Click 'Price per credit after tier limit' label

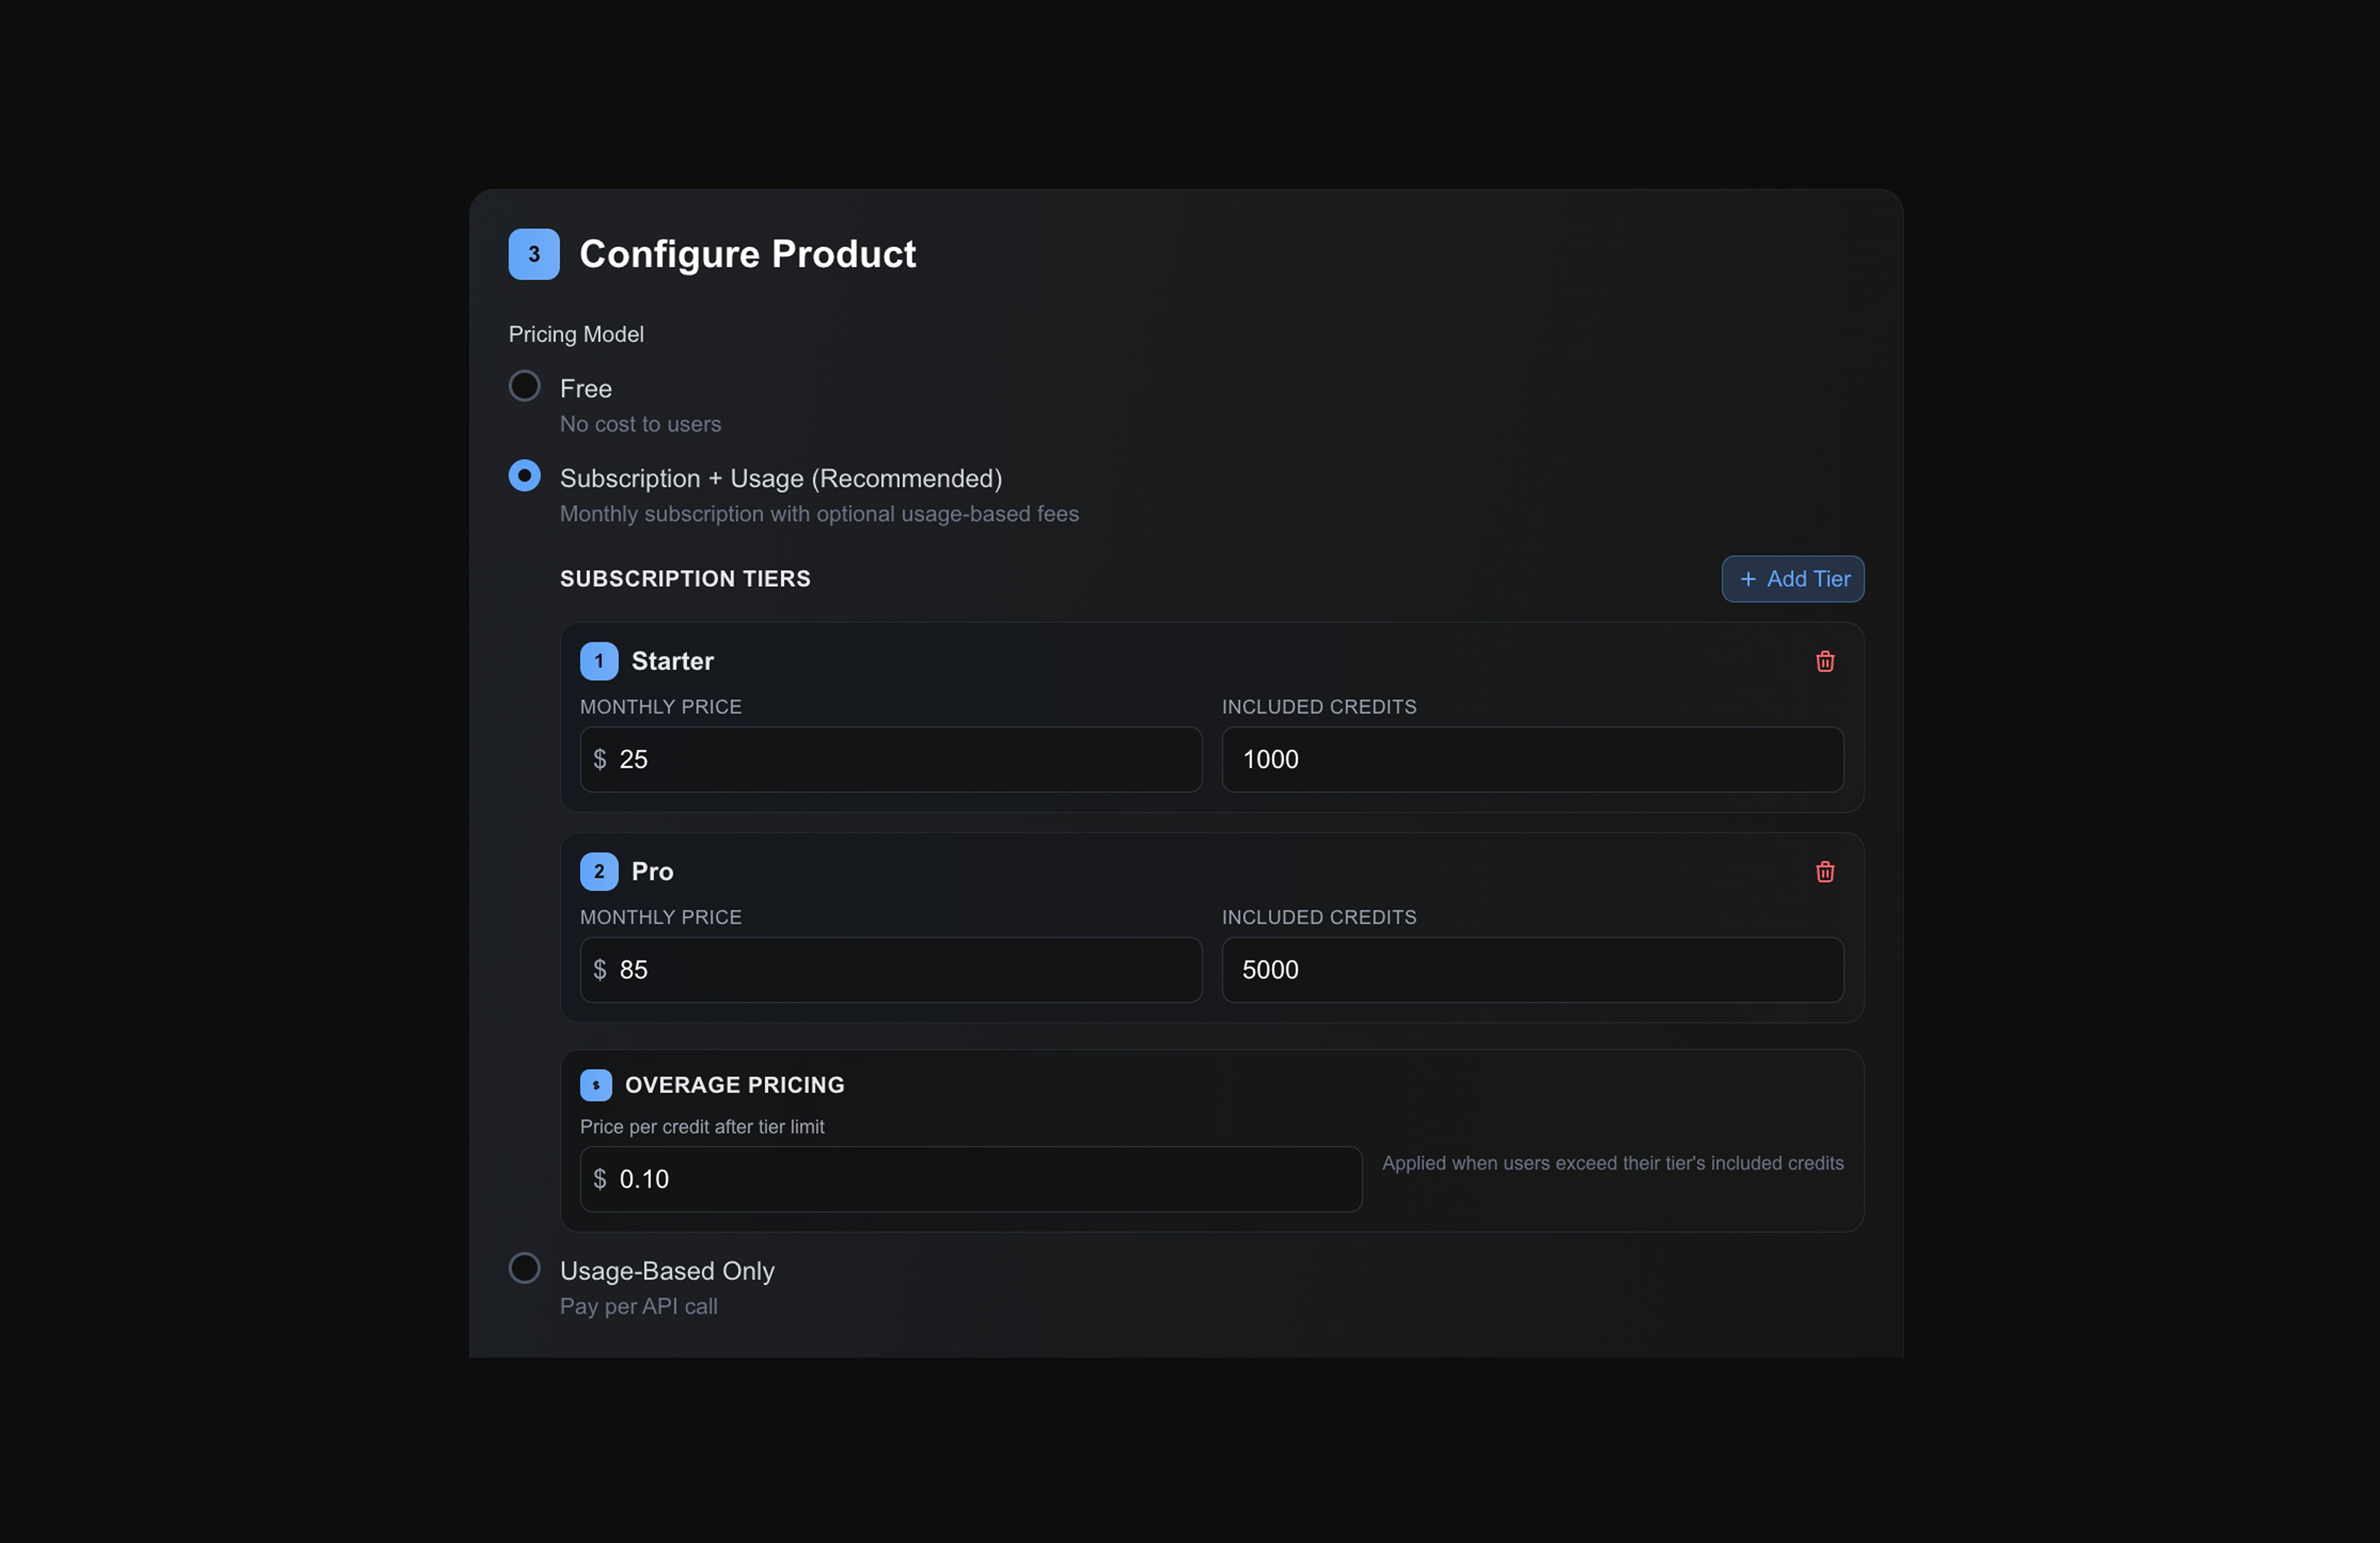pyautogui.click(x=702, y=1127)
